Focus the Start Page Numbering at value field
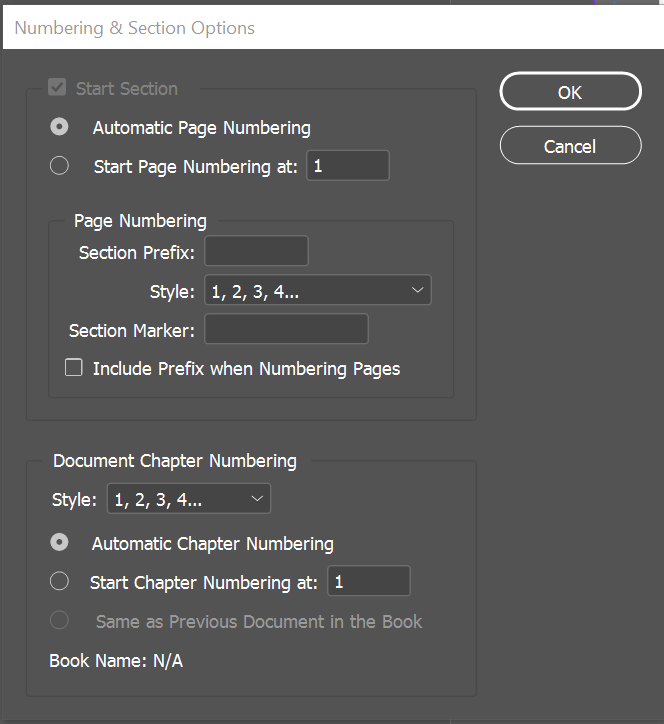The image size is (664, 724). 348,165
